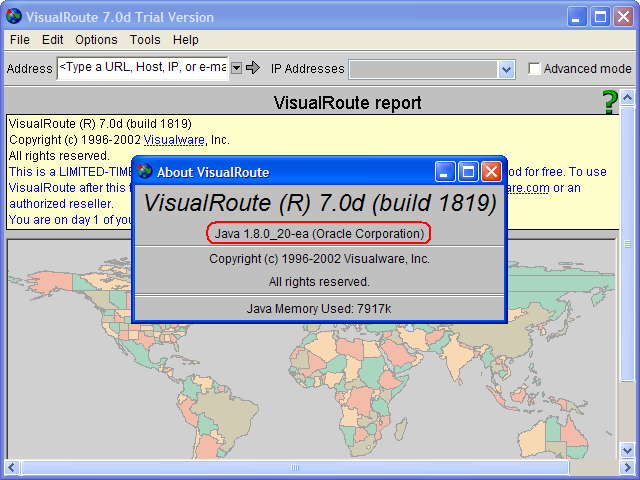Follow the Visualware link in the report
The width and height of the screenshot is (640, 480).
pos(174,140)
